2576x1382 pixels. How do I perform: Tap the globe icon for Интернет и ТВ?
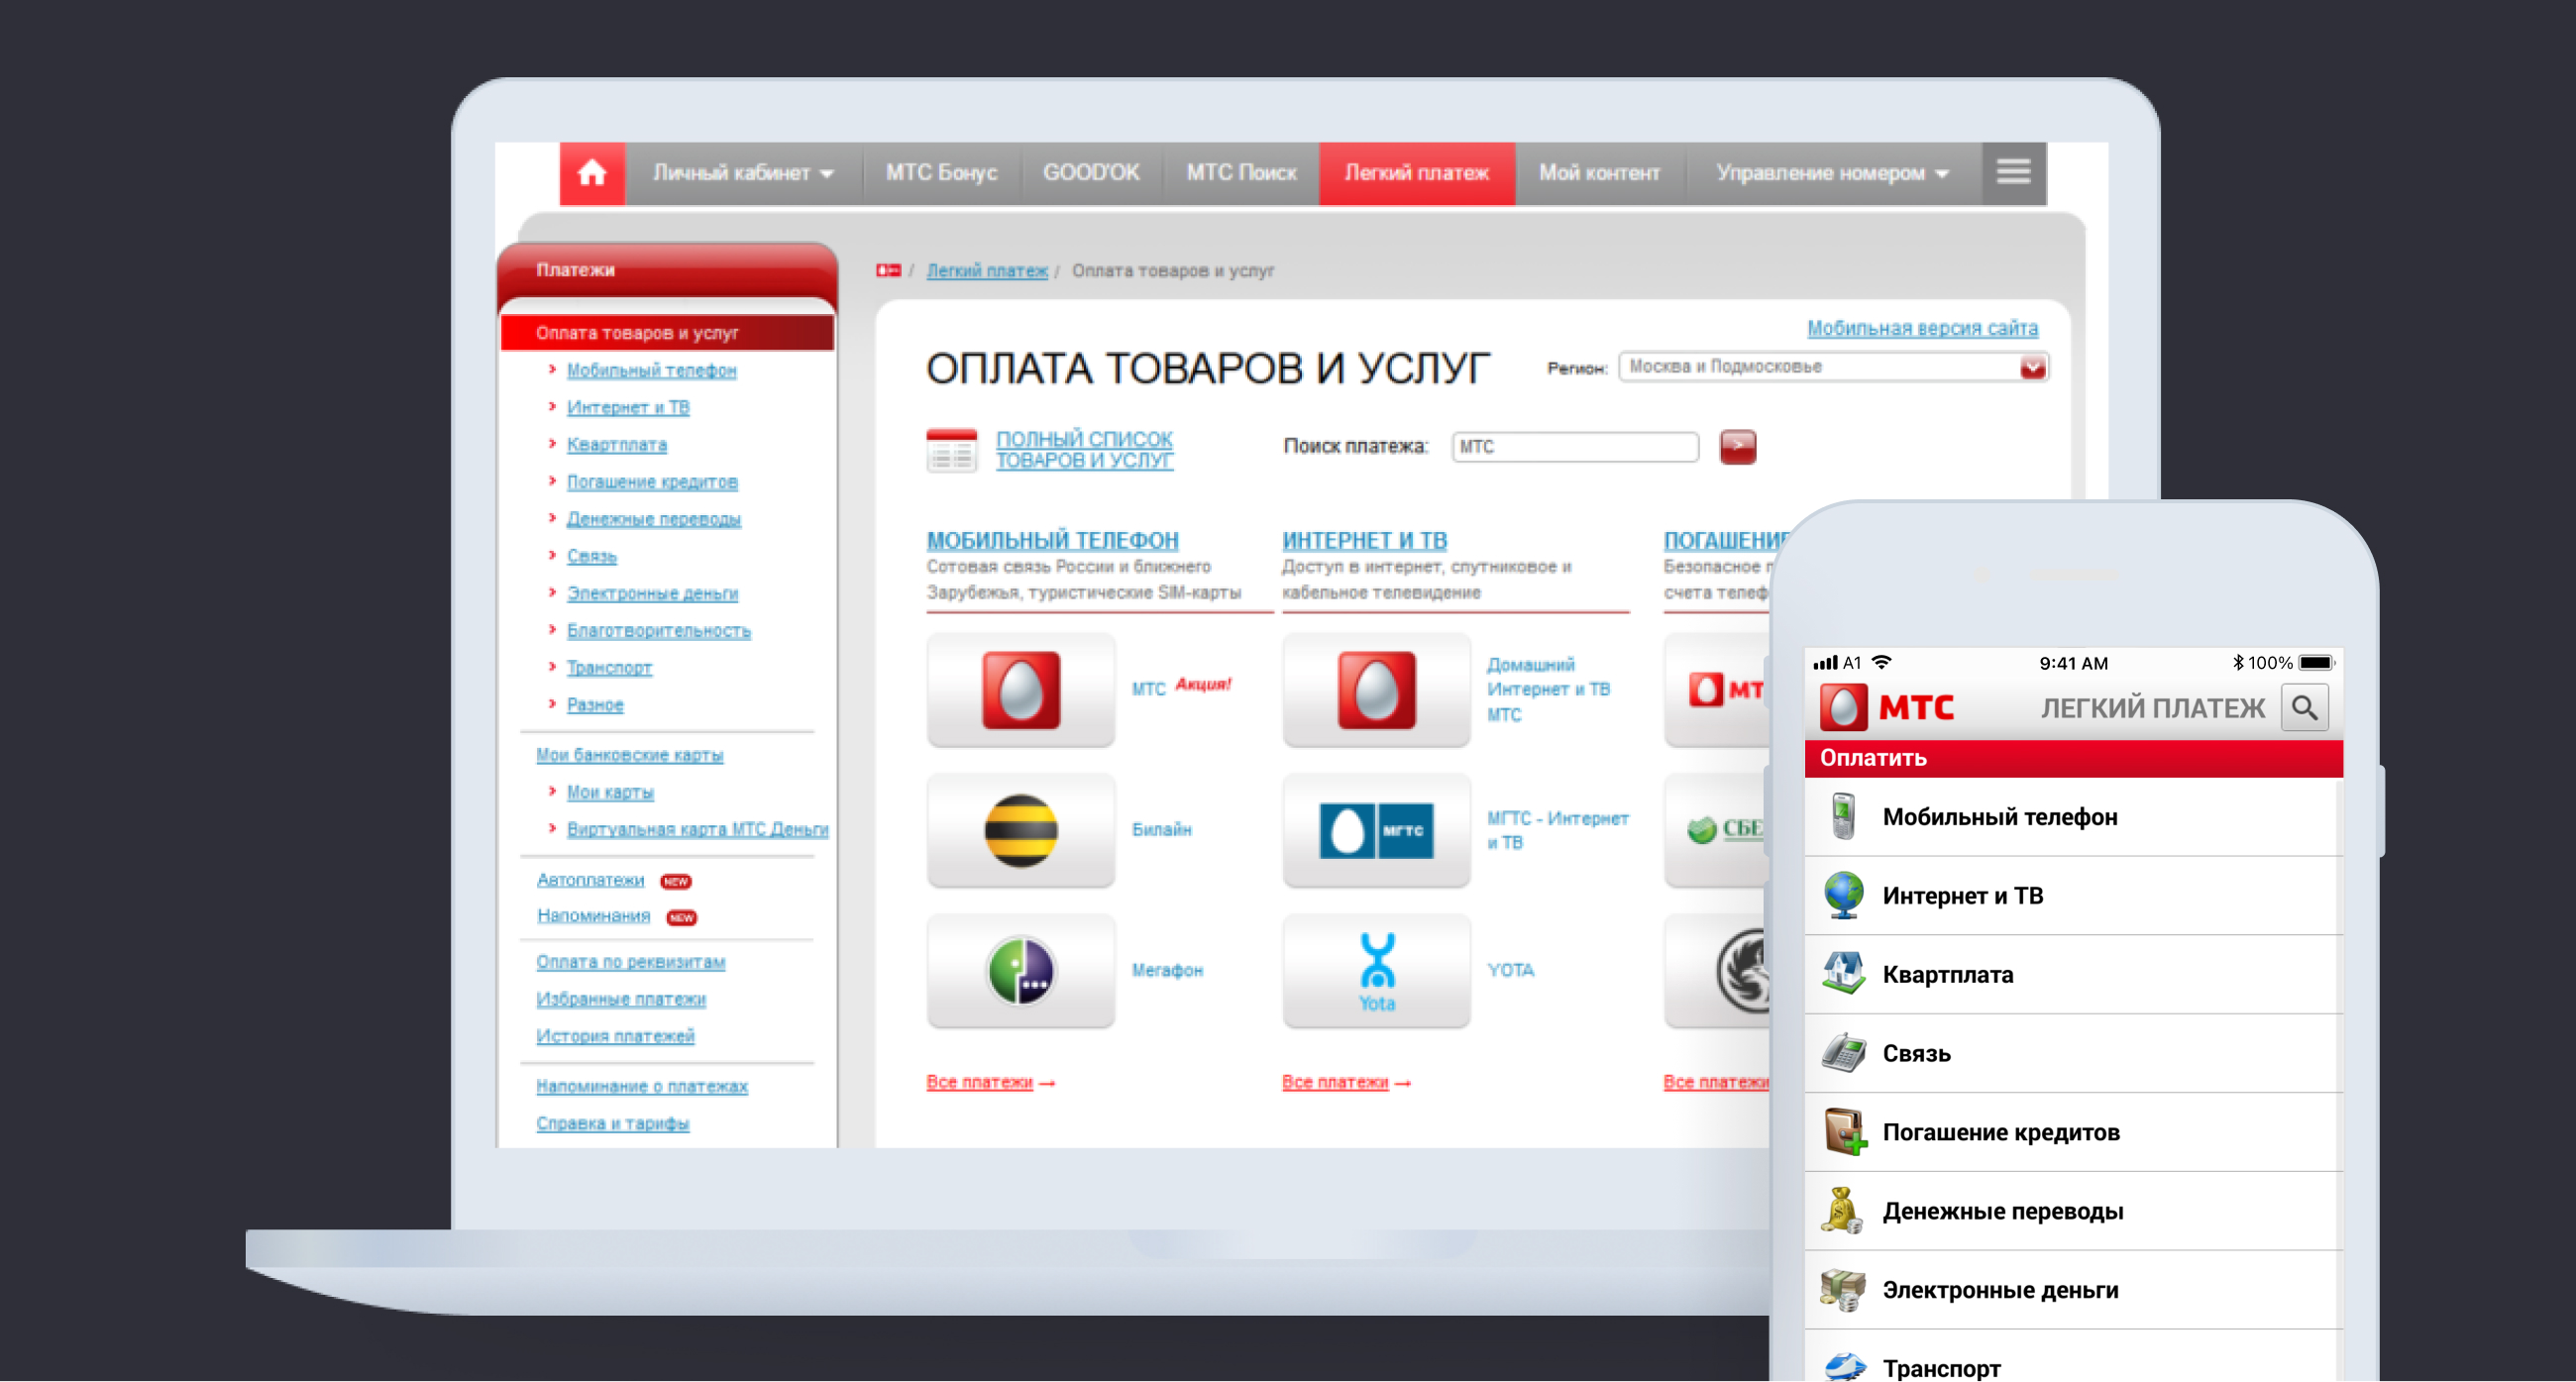click(x=1843, y=895)
